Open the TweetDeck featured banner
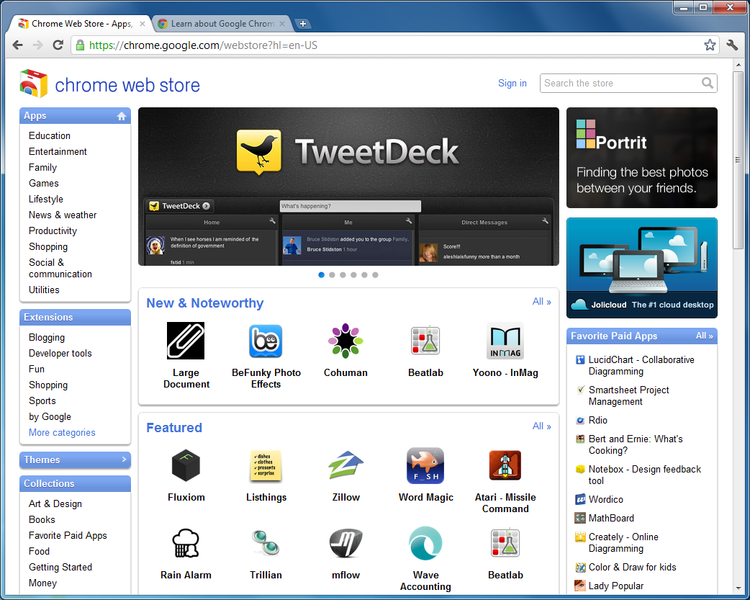750x600 pixels. (x=348, y=187)
